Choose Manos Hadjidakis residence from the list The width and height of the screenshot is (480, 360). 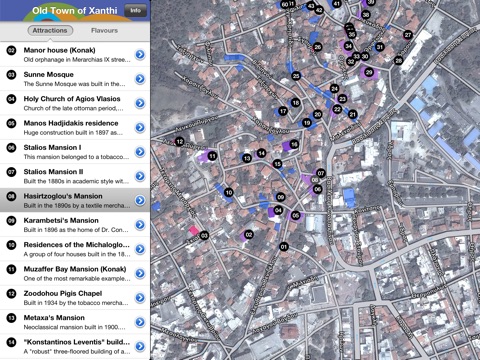coord(75,127)
